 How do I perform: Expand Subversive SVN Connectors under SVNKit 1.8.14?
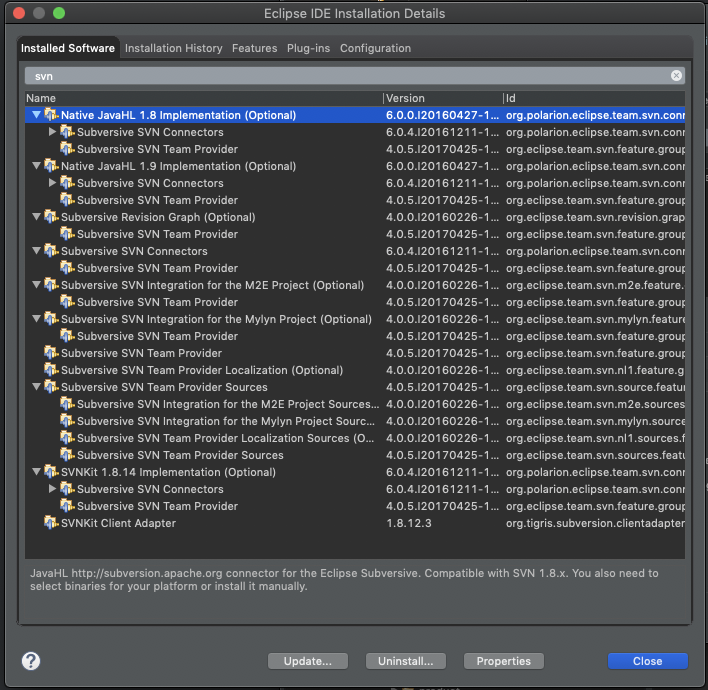pos(52,489)
